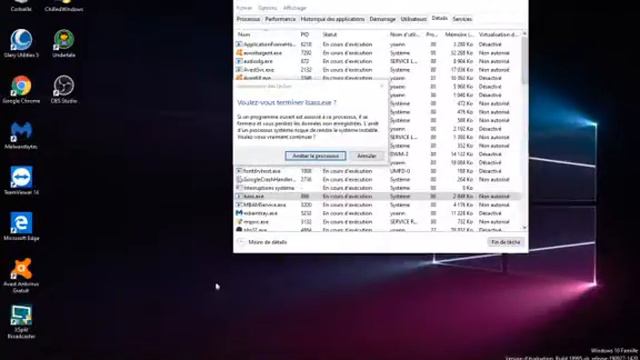Open Microsoft Edge desktop shortcut
The image size is (640, 360).
21,227
